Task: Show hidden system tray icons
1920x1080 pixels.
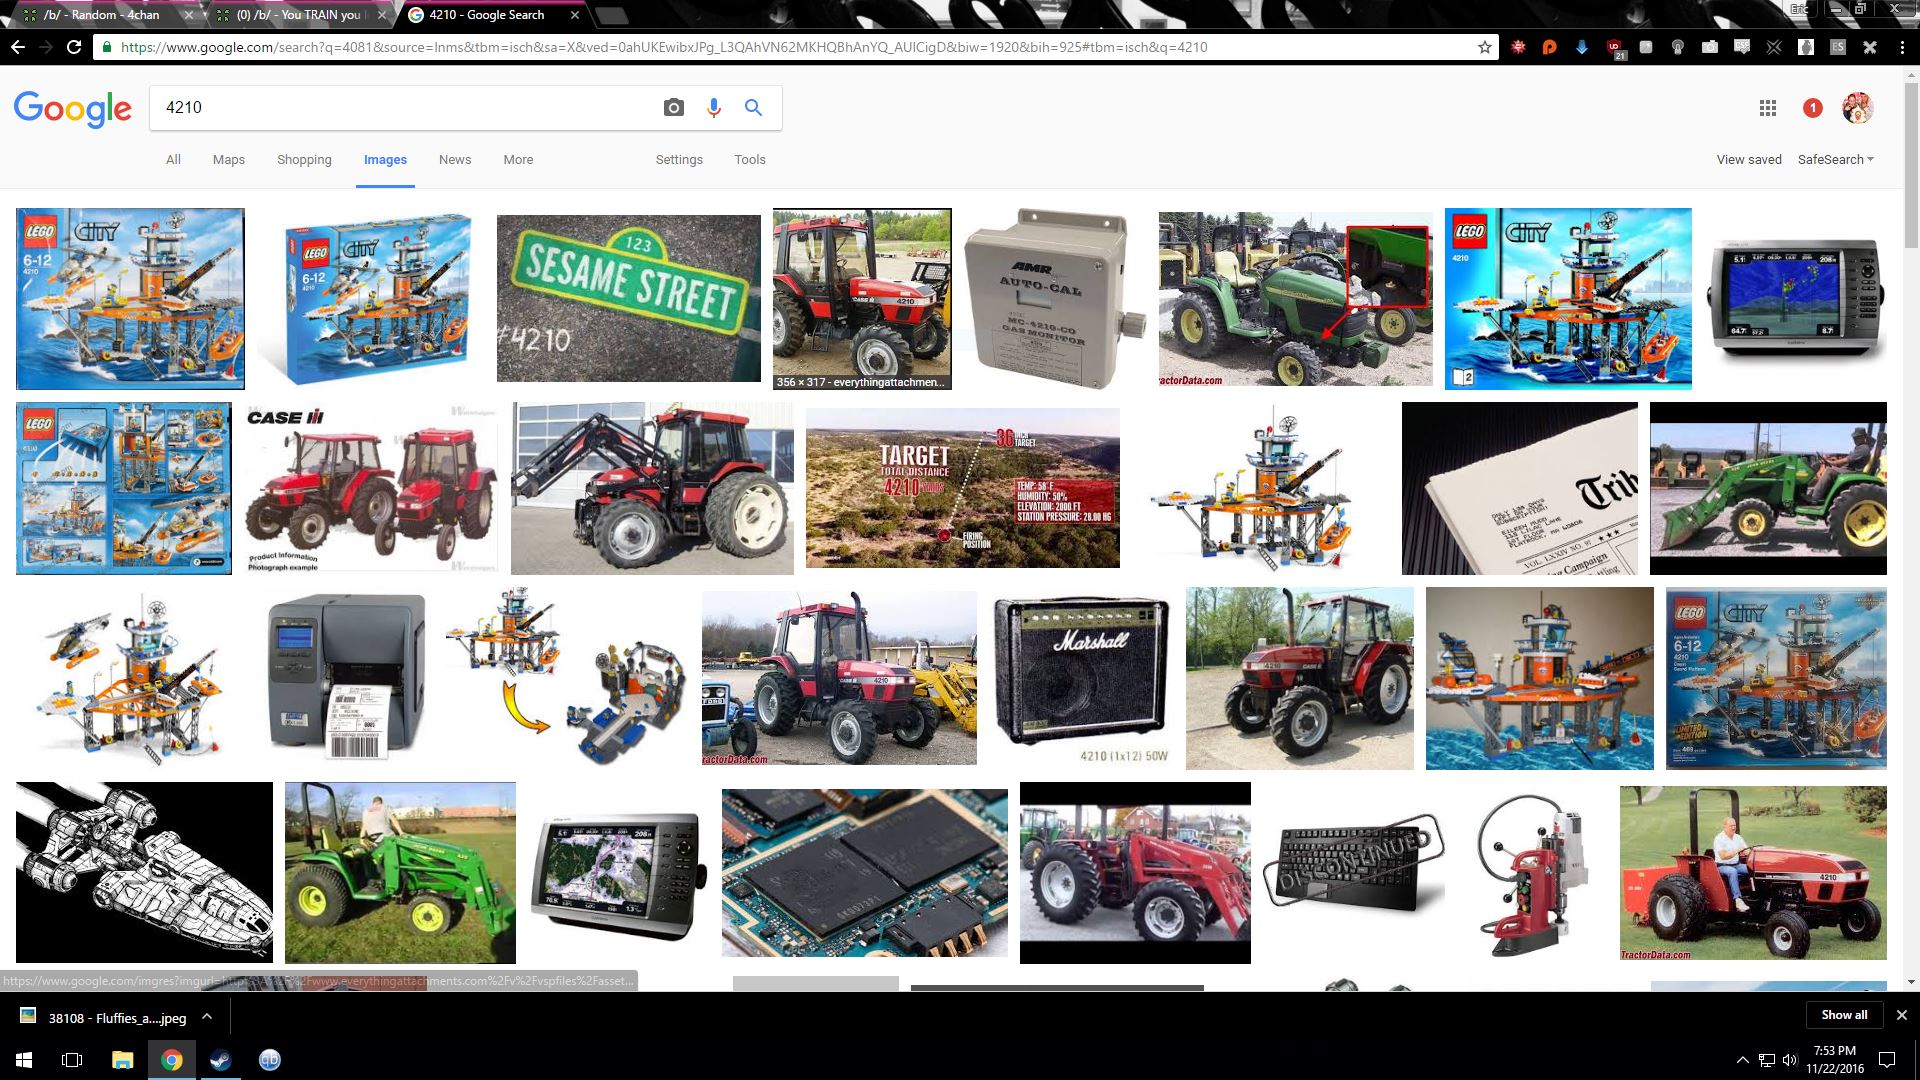Action: point(1742,1060)
